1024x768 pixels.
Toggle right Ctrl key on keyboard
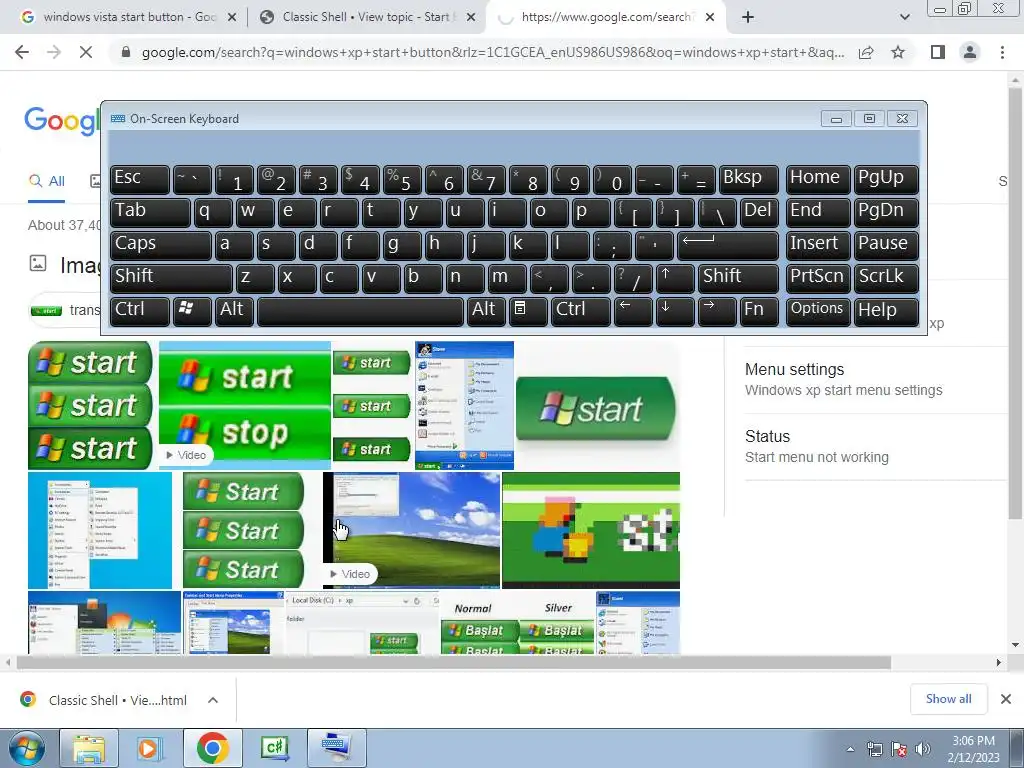[581, 310]
